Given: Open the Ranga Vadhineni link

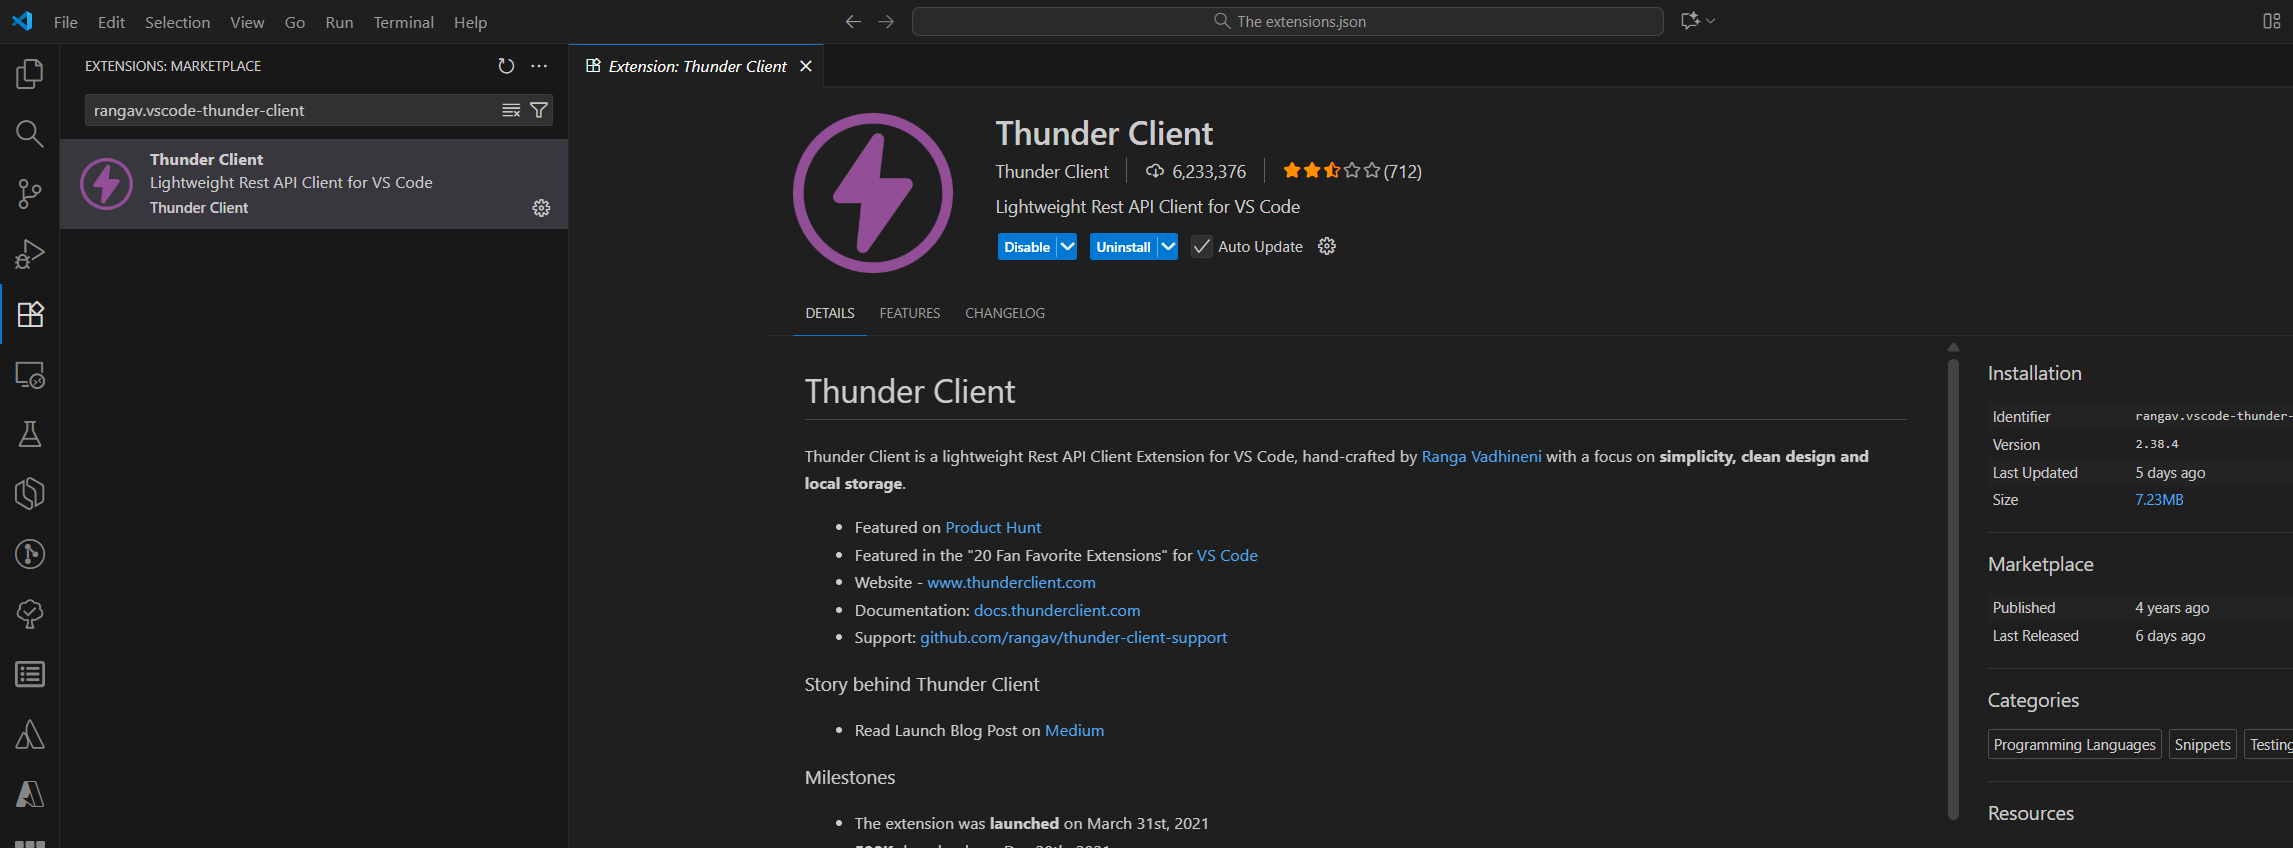Looking at the screenshot, I should click(1482, 456).
